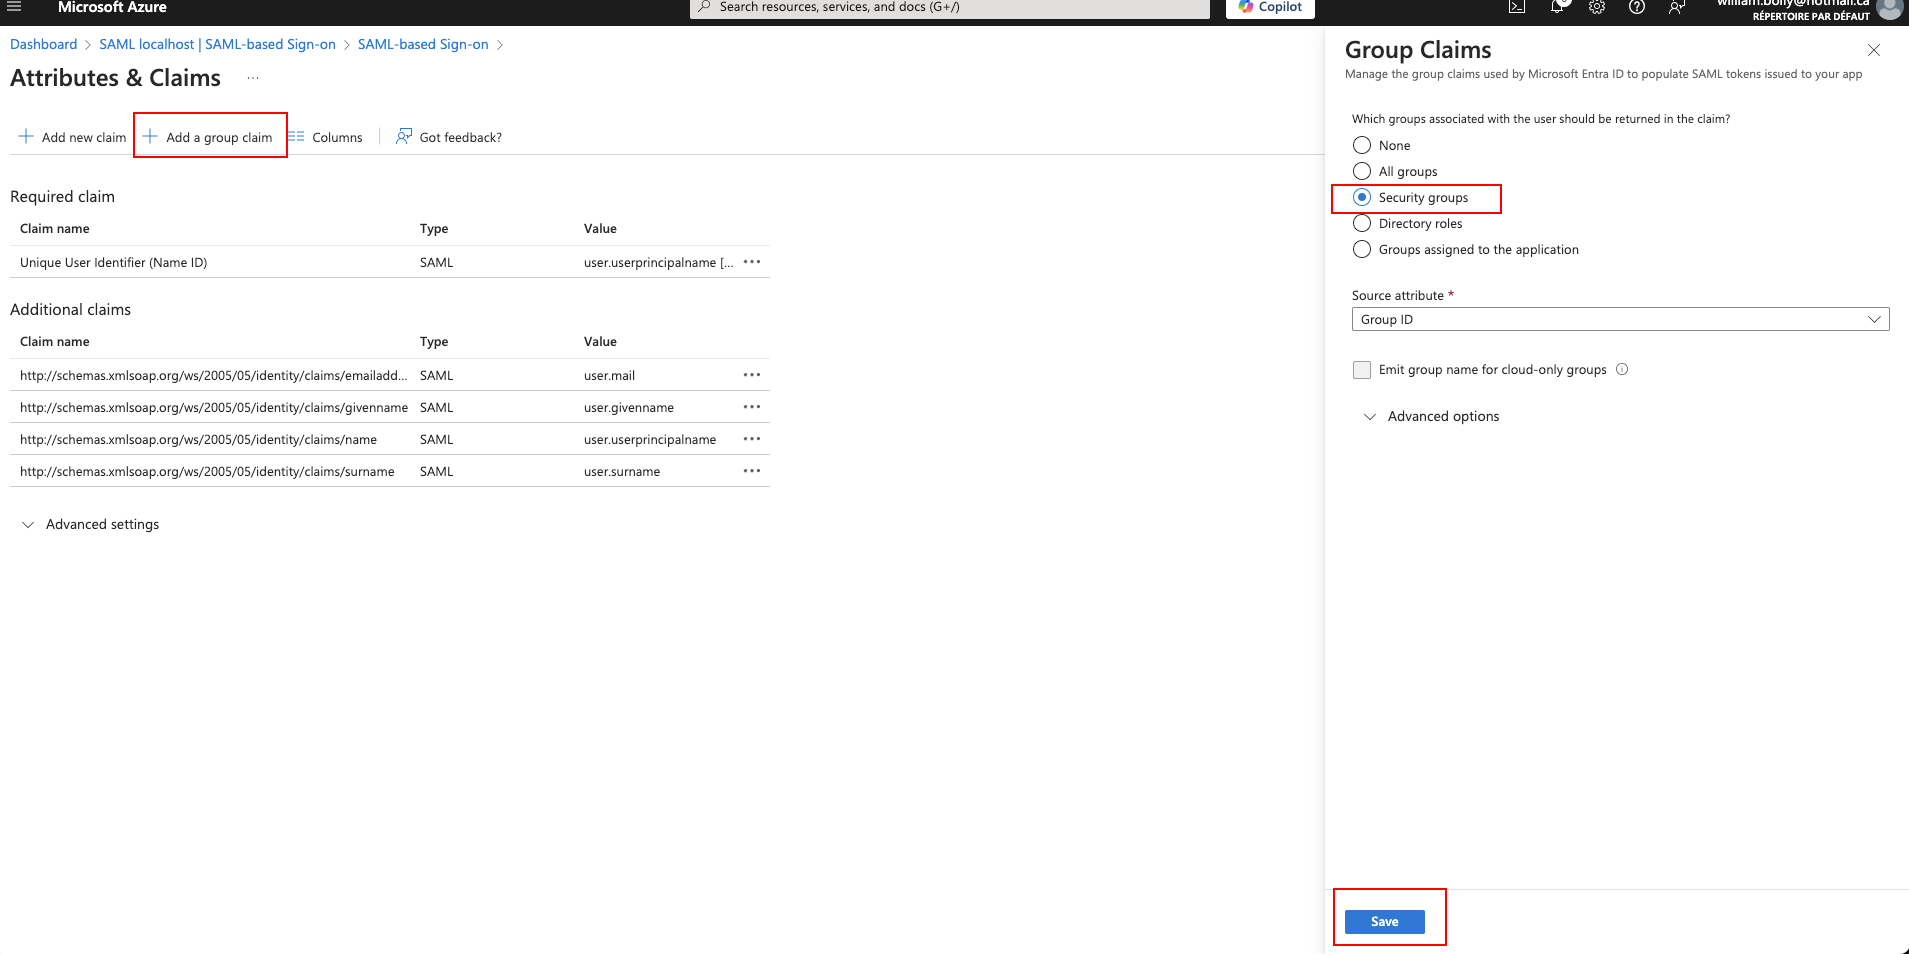Open the Columns toolbar option
1909x954 pixels.
pos(327,137)
